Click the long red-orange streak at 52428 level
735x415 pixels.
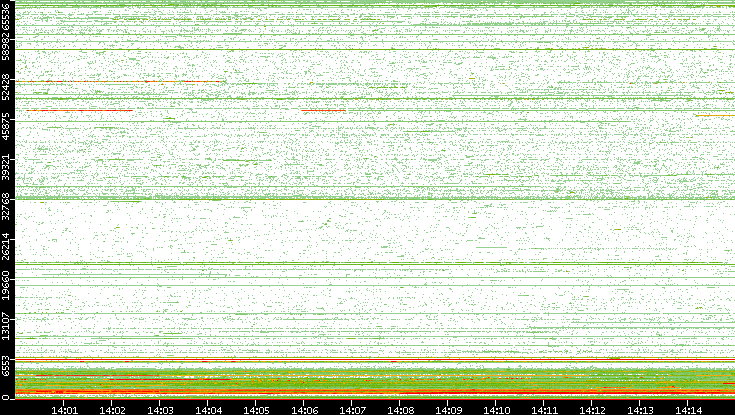pos(117,82)
